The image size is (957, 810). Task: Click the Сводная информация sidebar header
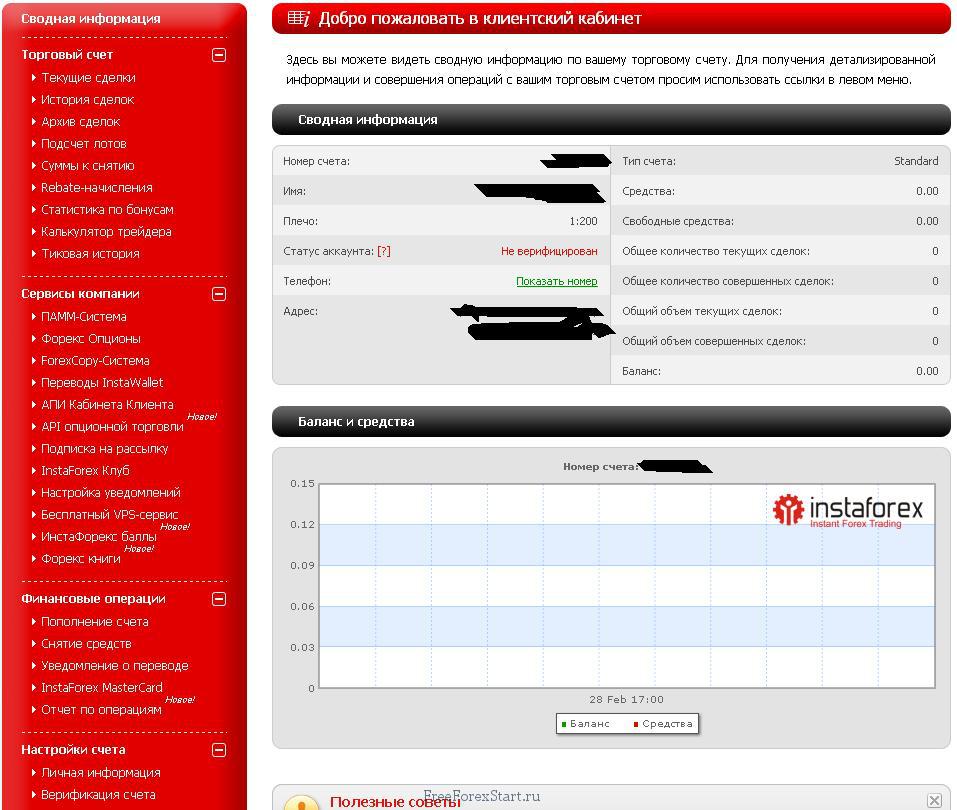pyautogui.click(x=90, y=19)
